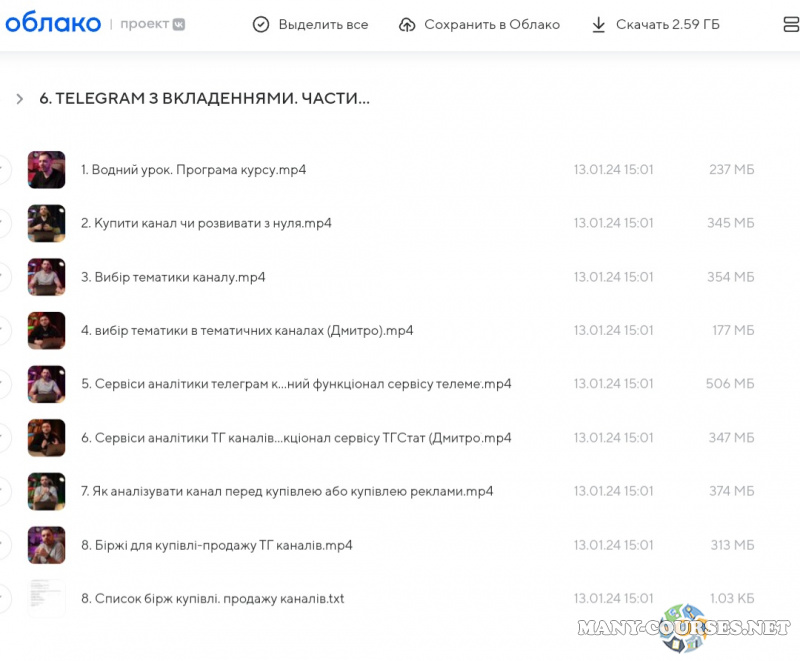The image size is (800, 661).
Task: Select checkbox of Купити канал video
Action: click(x=4, y=223)
